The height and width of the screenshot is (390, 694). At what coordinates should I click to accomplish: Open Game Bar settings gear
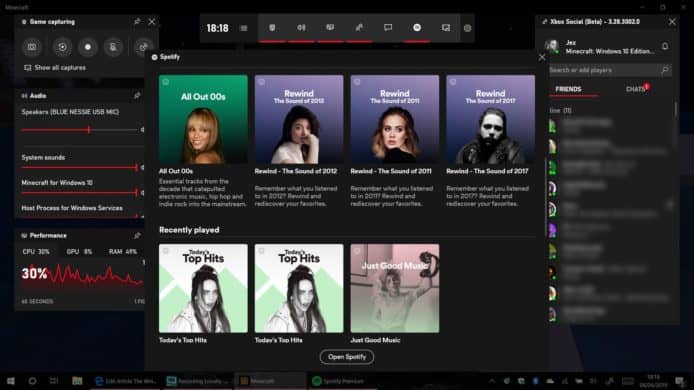[x=467, y=28]
